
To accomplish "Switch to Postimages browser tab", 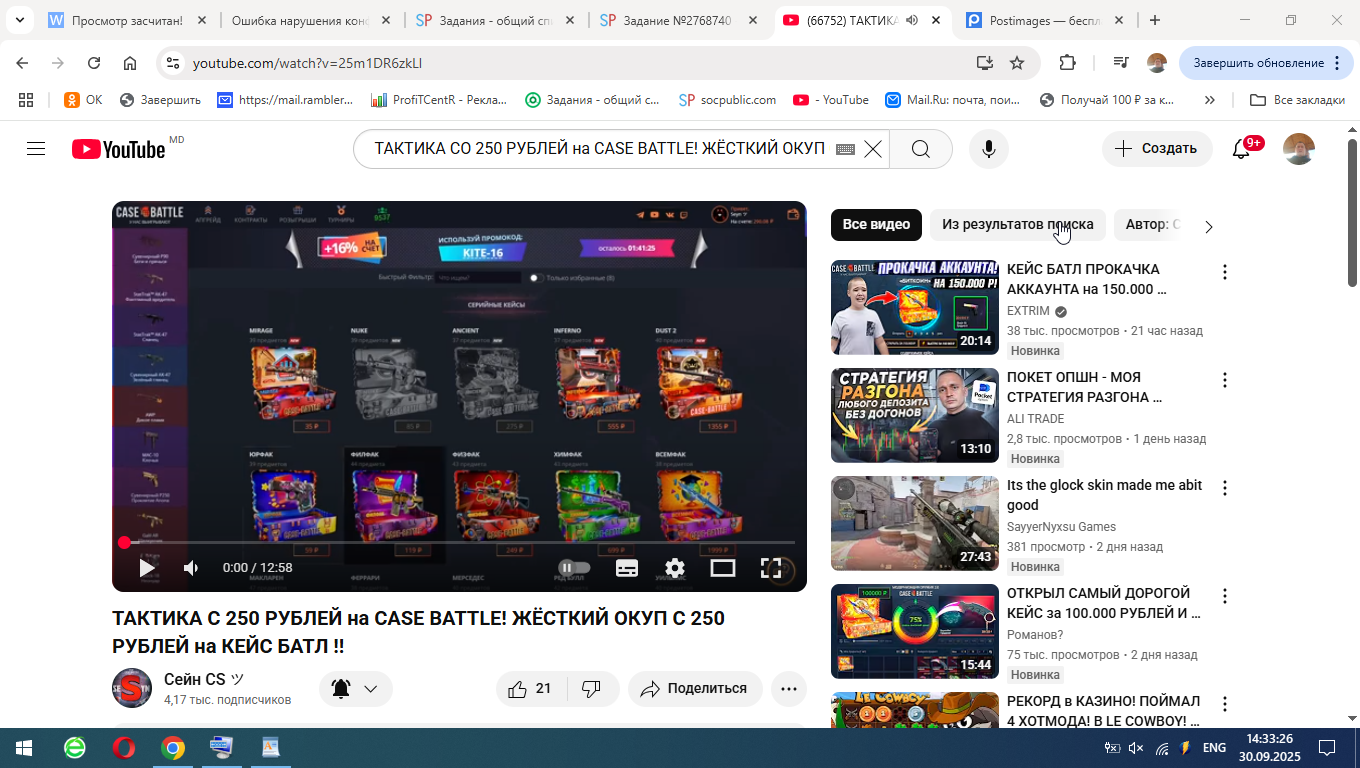I will (1043, 20).
